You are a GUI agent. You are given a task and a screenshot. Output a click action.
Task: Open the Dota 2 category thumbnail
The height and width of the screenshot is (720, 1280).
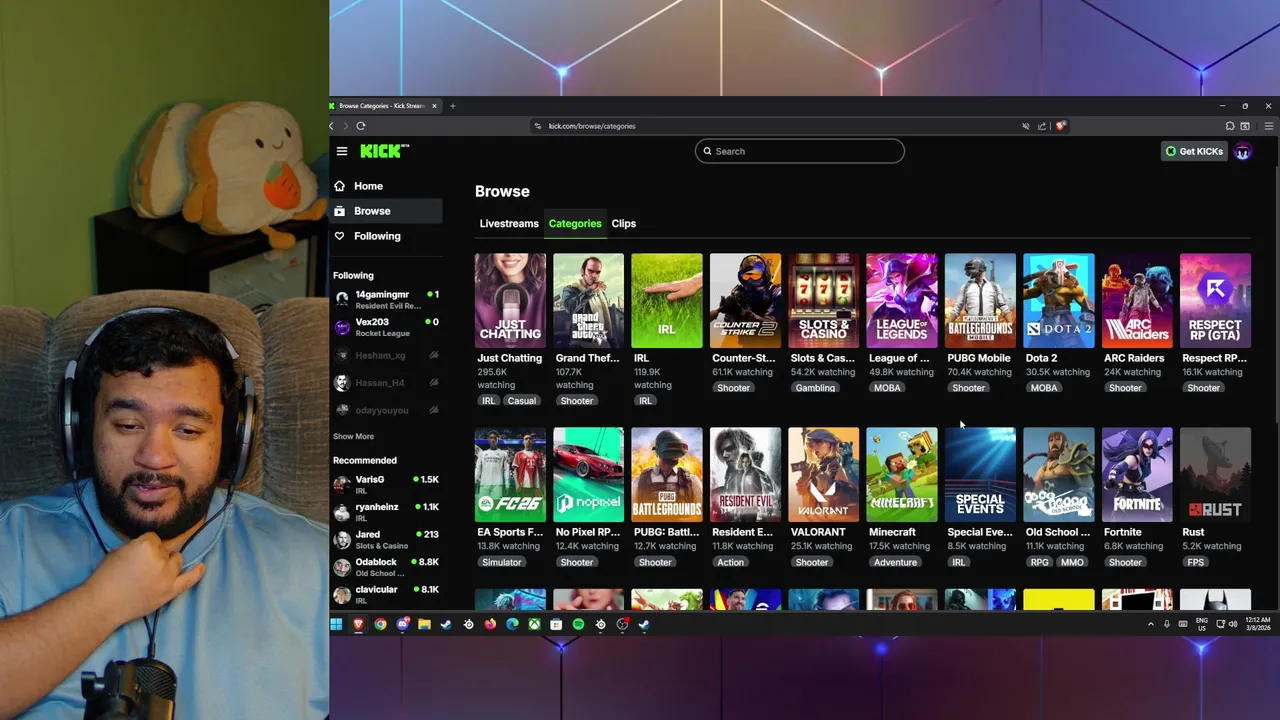coord(1059,300)
